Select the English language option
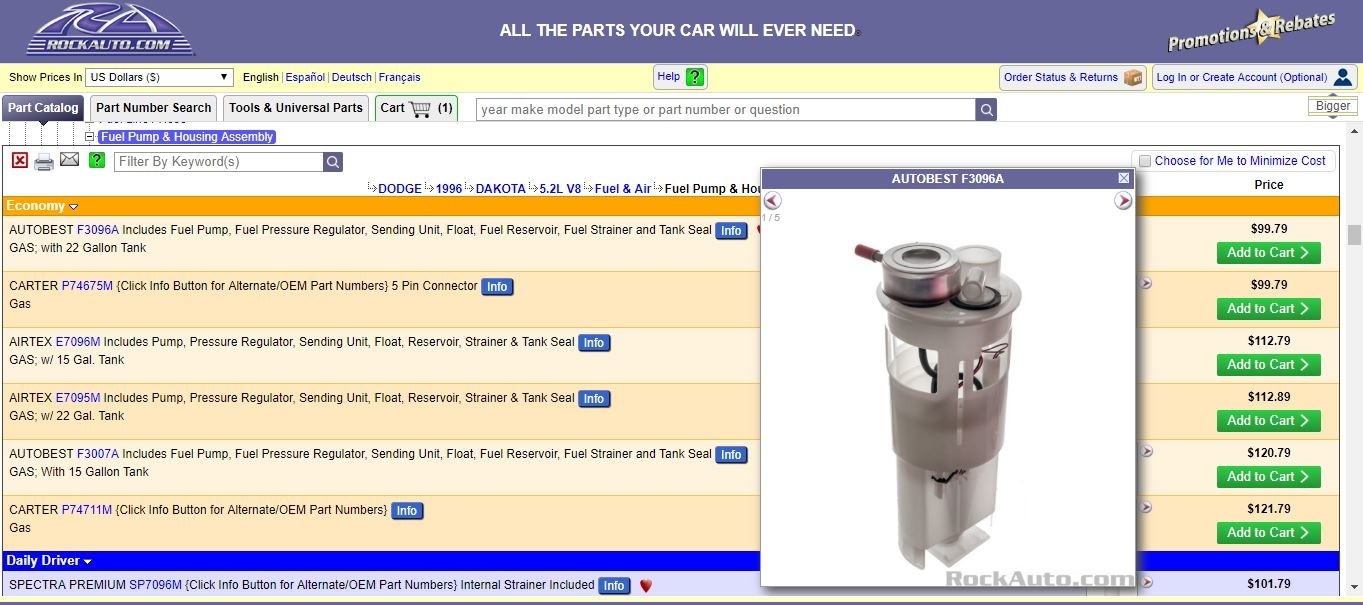Screen dimensions: 1363x605 pos(261,77)
